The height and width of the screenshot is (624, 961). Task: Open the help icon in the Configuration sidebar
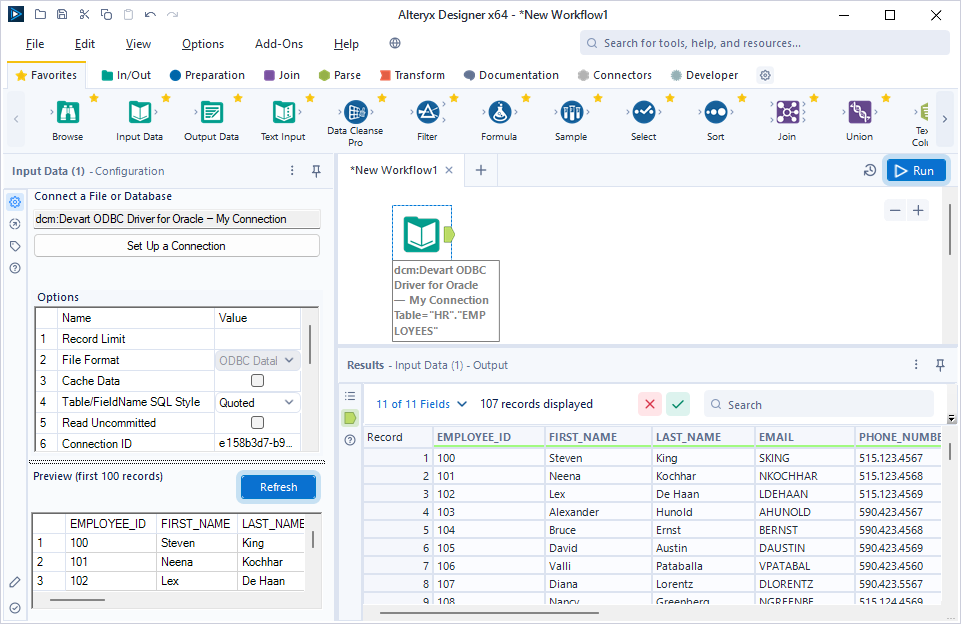pyautogui.click(x=14, y=268)
